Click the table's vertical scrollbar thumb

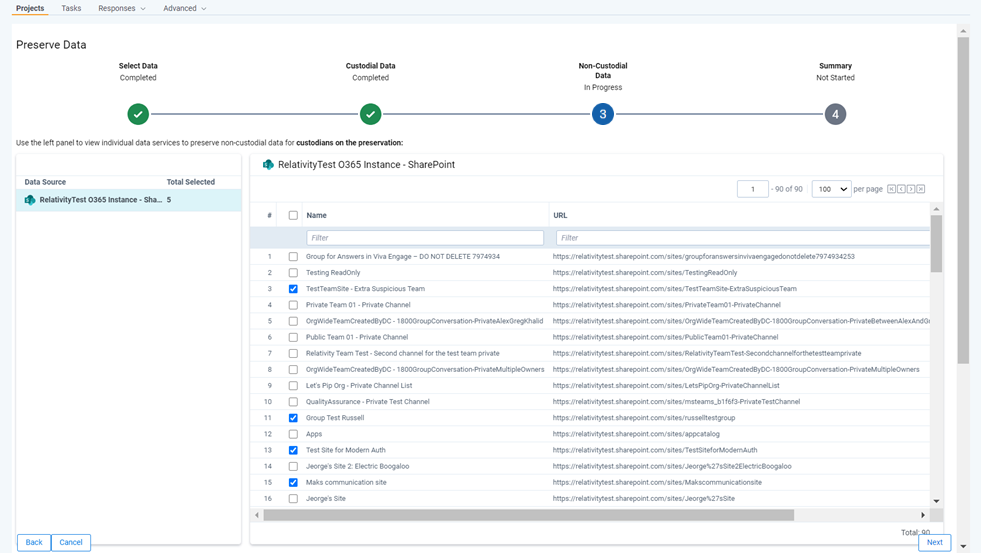(936, 244)
